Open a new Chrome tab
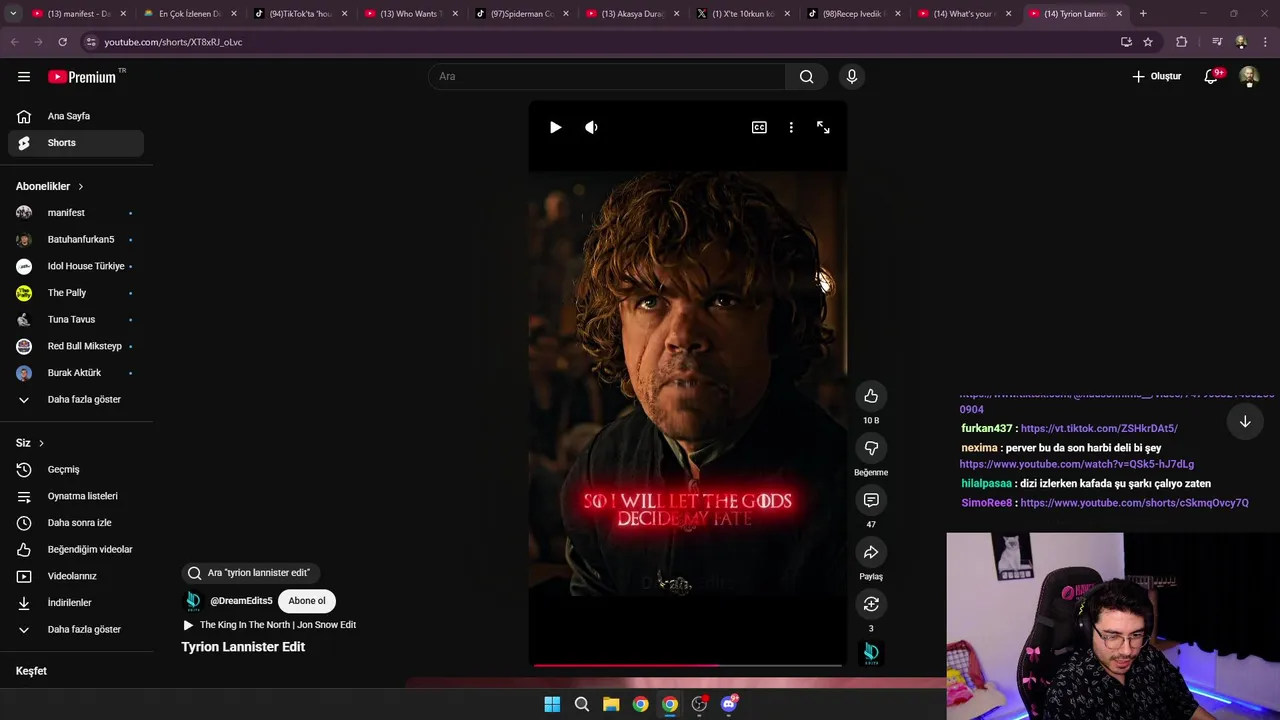The width and height of the screenshot is (1280, 720). [x=1143, y=14]
